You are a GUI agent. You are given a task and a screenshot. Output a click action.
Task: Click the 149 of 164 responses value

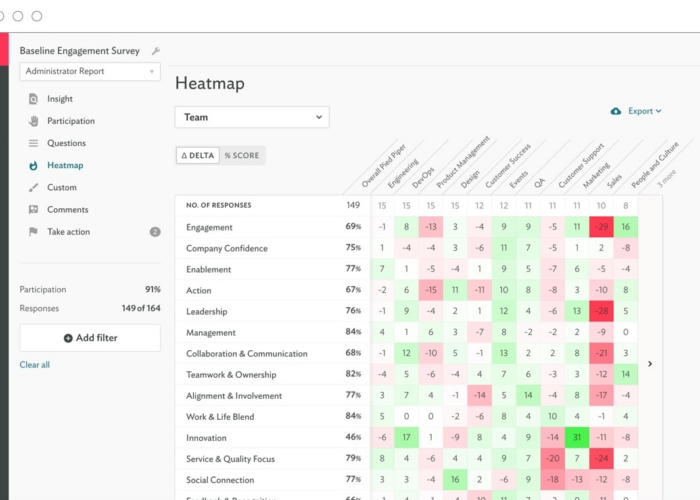point(141,308)
